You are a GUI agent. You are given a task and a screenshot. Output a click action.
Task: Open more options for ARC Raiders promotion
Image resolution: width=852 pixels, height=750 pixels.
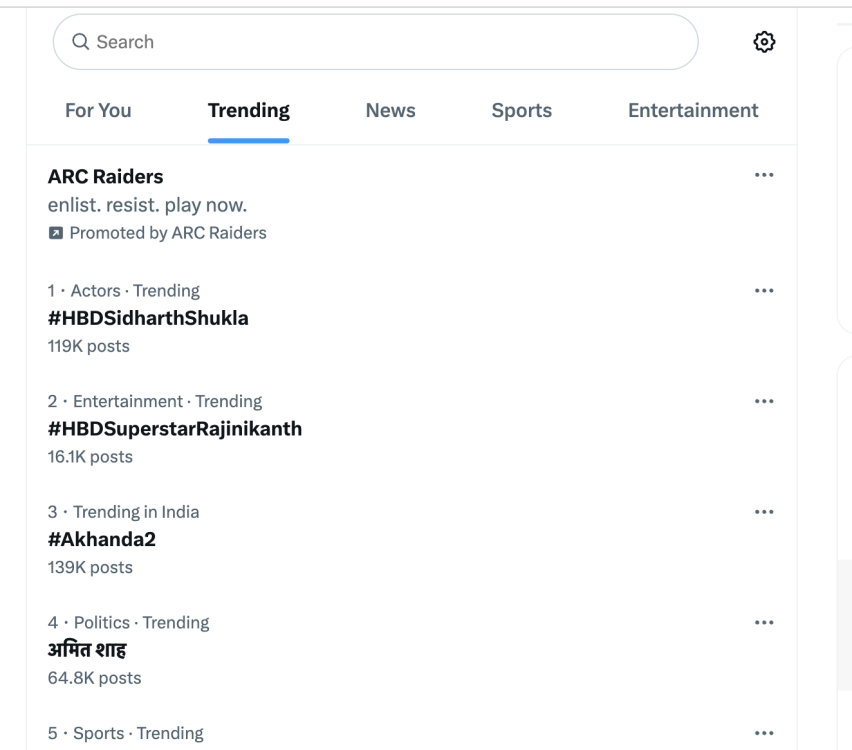(765, 175)
